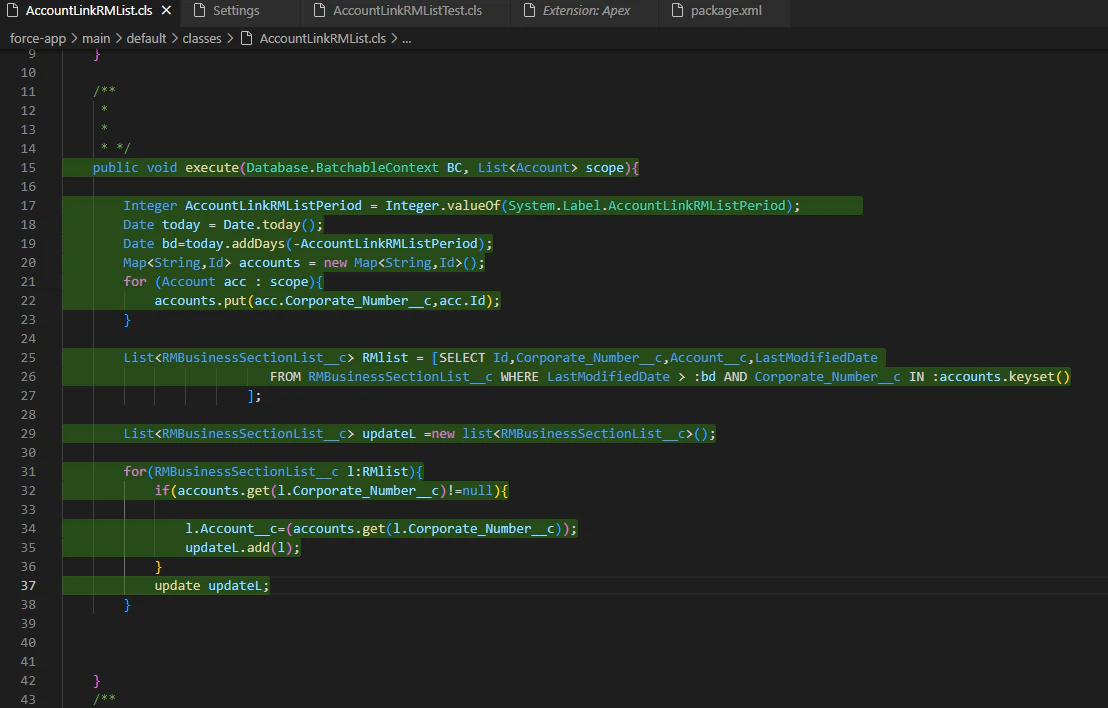Open the package.xml tab
1108x708 pixels.
point(726,11)
